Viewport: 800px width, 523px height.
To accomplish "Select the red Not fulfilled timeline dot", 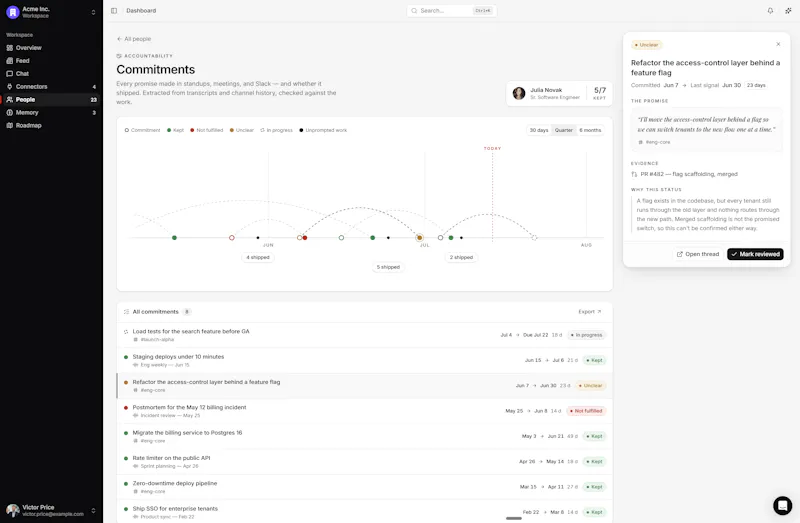I will click(305, 238).
